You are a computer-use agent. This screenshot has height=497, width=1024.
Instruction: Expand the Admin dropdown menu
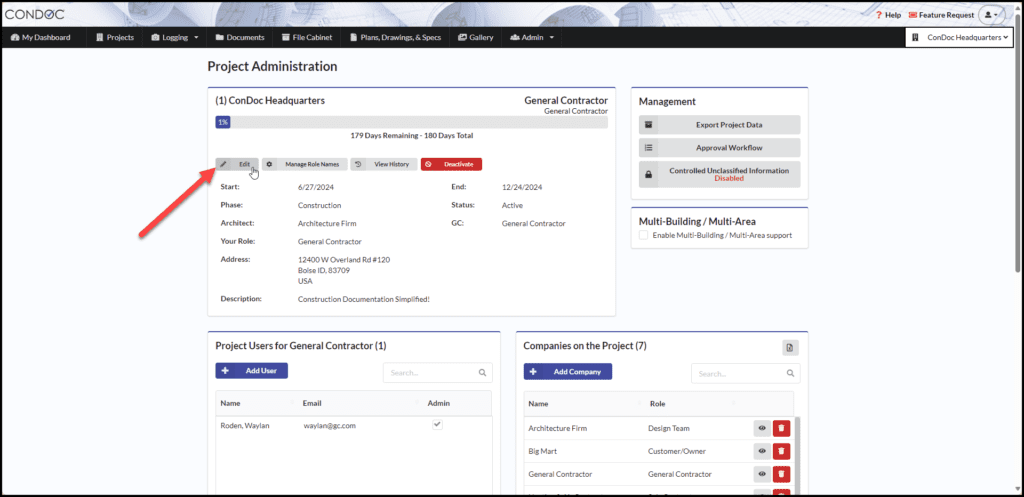[532, 37]
